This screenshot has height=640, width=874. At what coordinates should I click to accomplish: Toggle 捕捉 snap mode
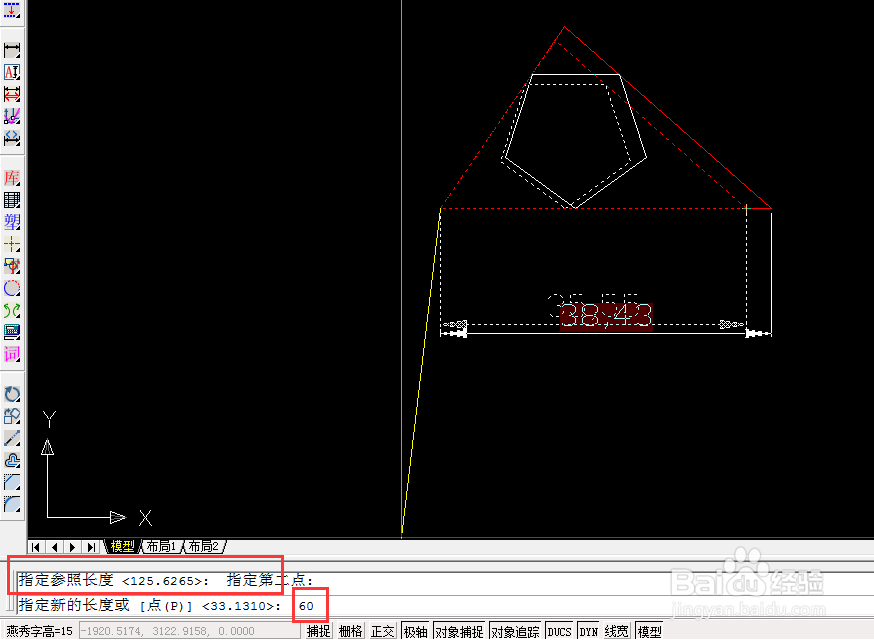pyautogui.click(x=319, y=631)
